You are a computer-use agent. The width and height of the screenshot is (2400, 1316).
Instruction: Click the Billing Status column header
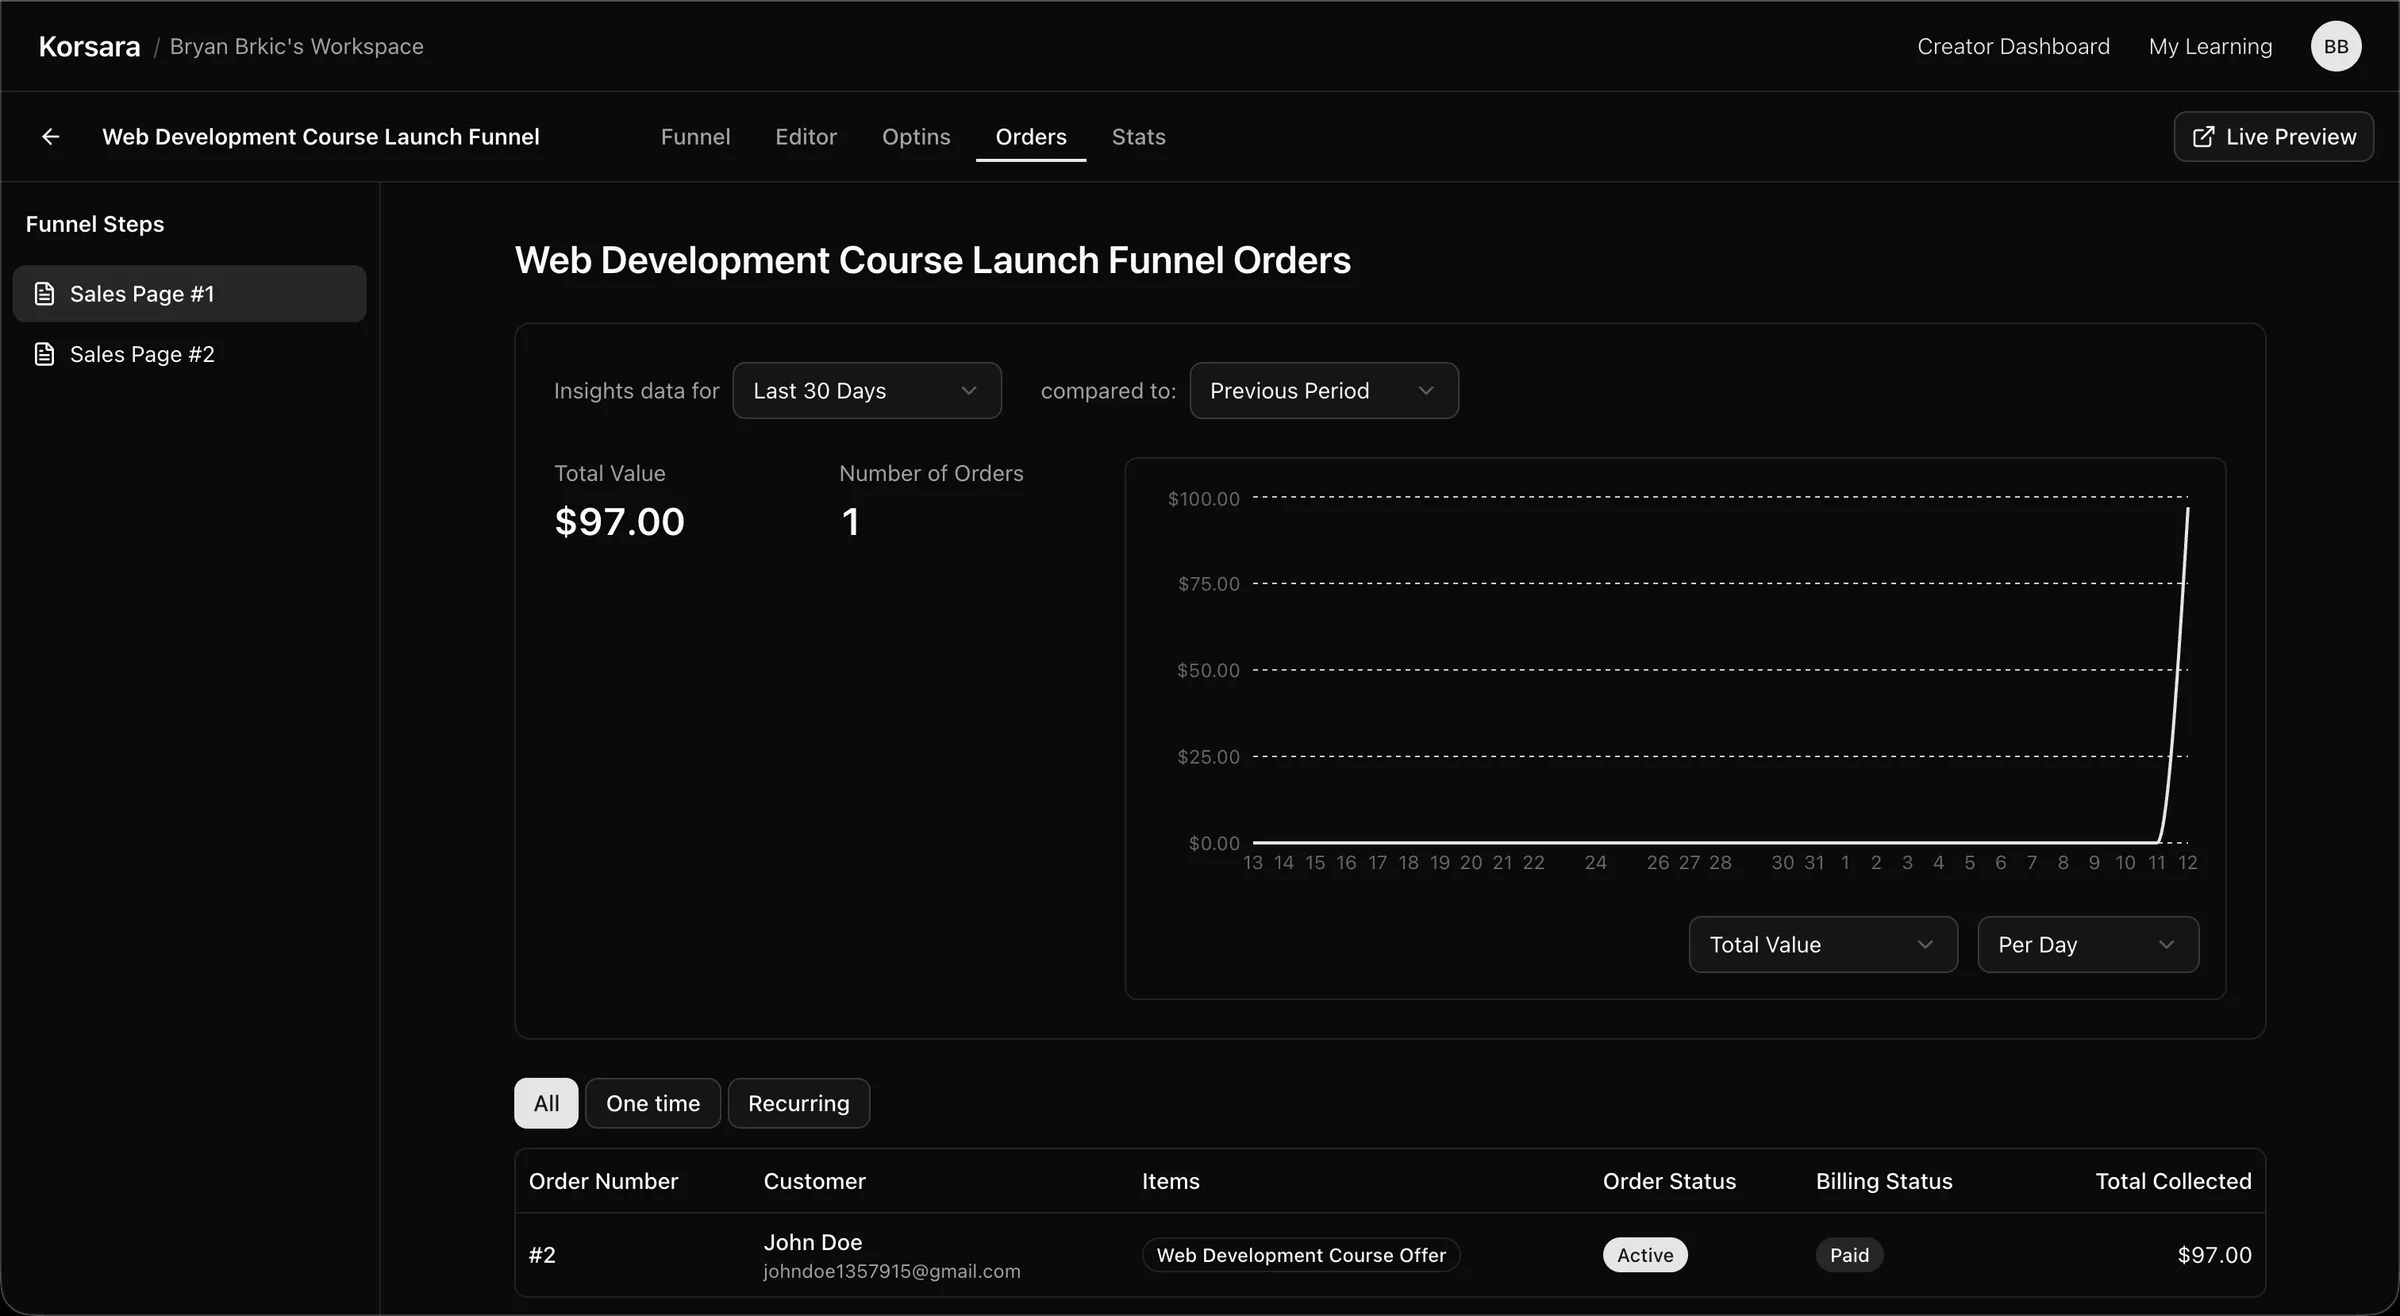pos(1884,1181)
